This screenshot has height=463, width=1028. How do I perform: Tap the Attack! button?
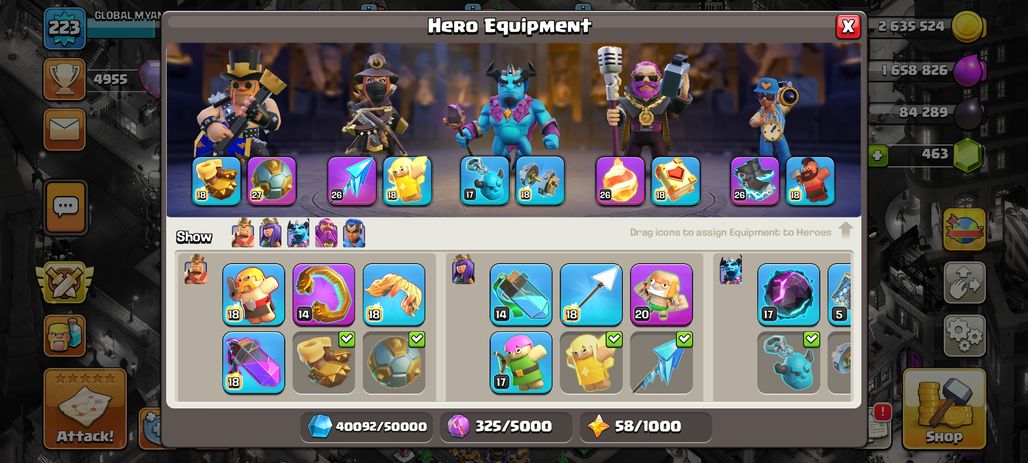point(85,409)
